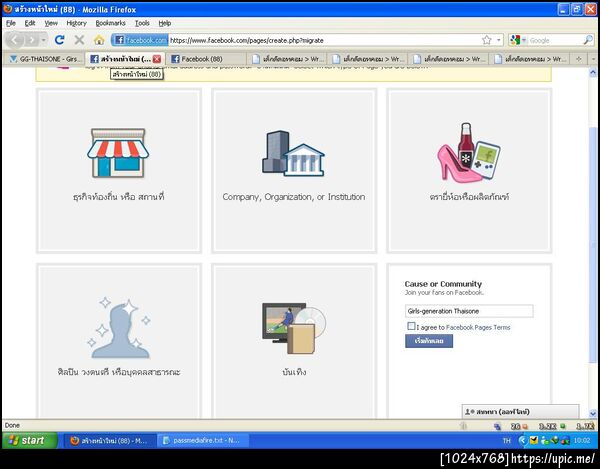Image resolution: width=600 pixels, height=469 pixels.
Task: Switch to the Facebook (88) tab
Action: pyautogui.click(x=205, y=59)
